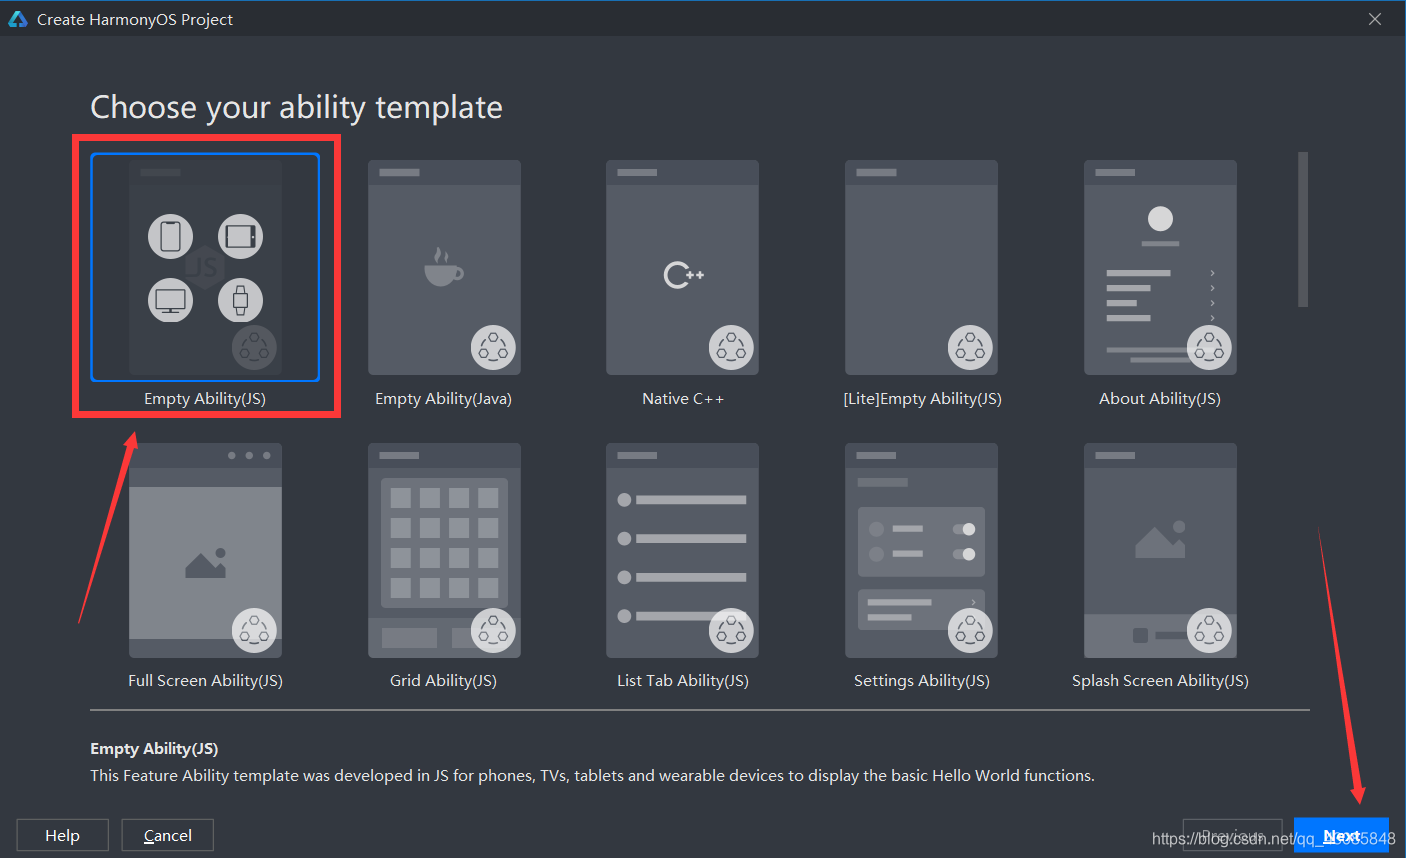Pick the Splash Screen Ability(JS) template
This screenshot has width=1406, height=858.
(1160, 550)
